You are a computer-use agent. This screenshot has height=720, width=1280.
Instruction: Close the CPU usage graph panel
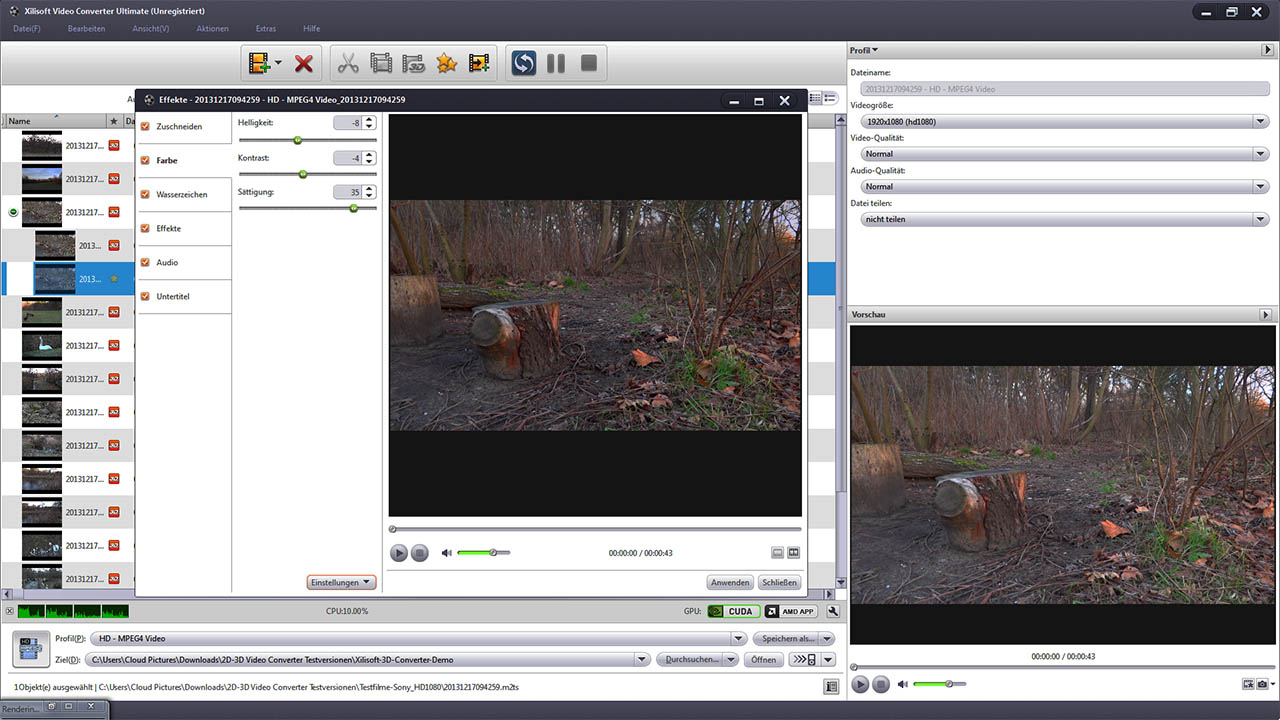click(x=9, y=611)
